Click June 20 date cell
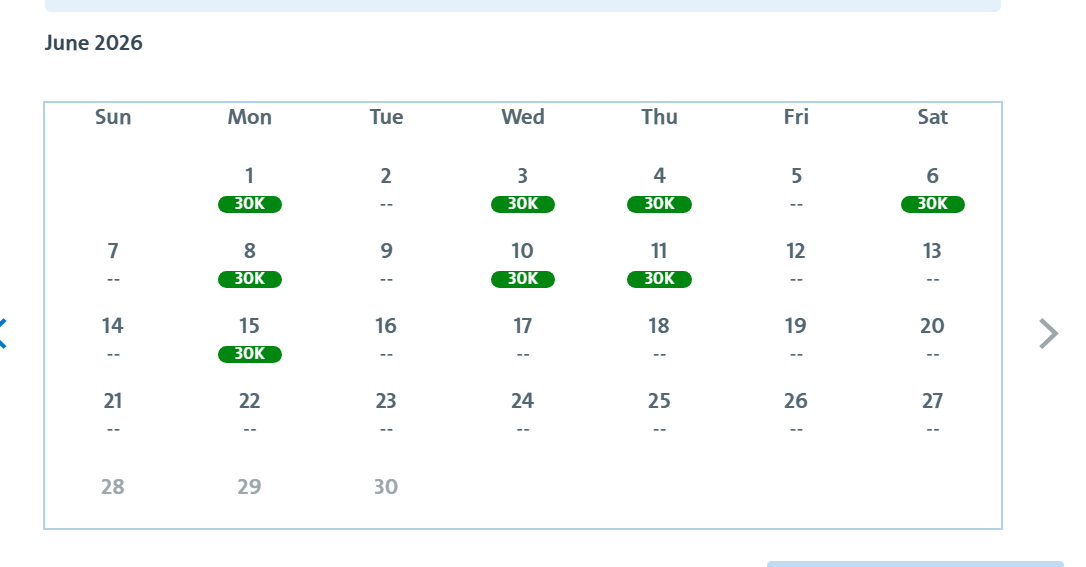1086x567 pixels. [x=932, y=339]
